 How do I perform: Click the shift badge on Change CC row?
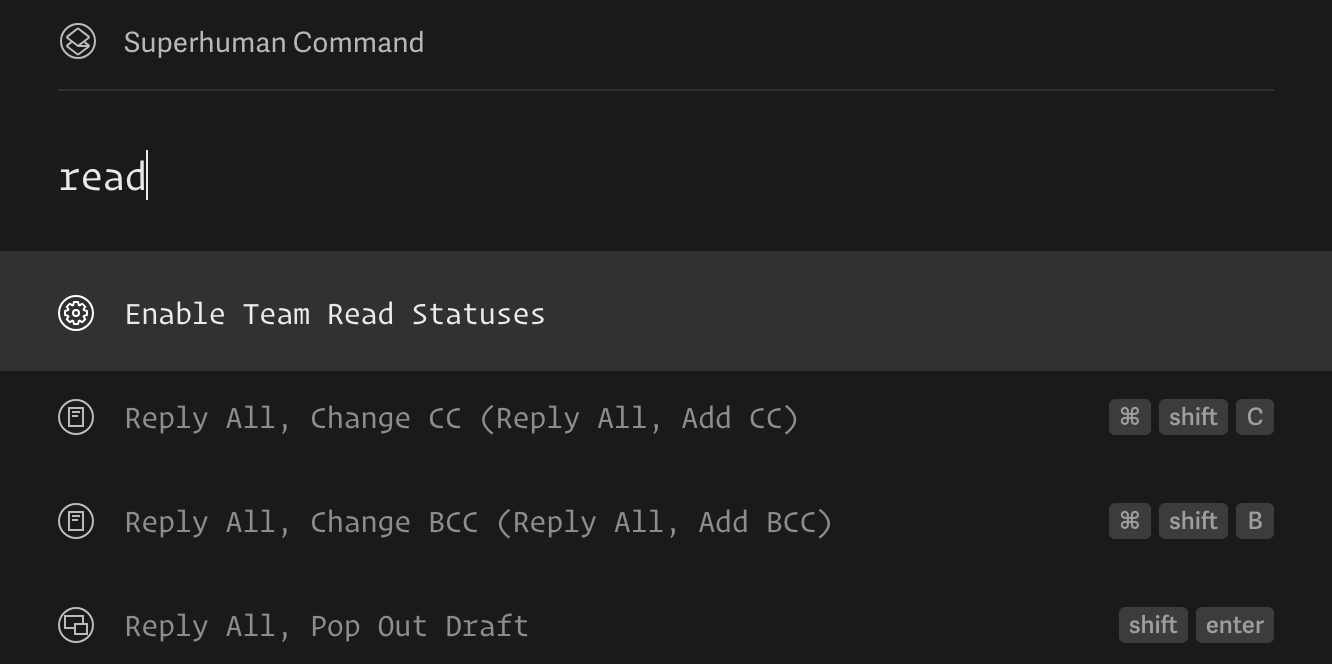tap(1193, 417)
